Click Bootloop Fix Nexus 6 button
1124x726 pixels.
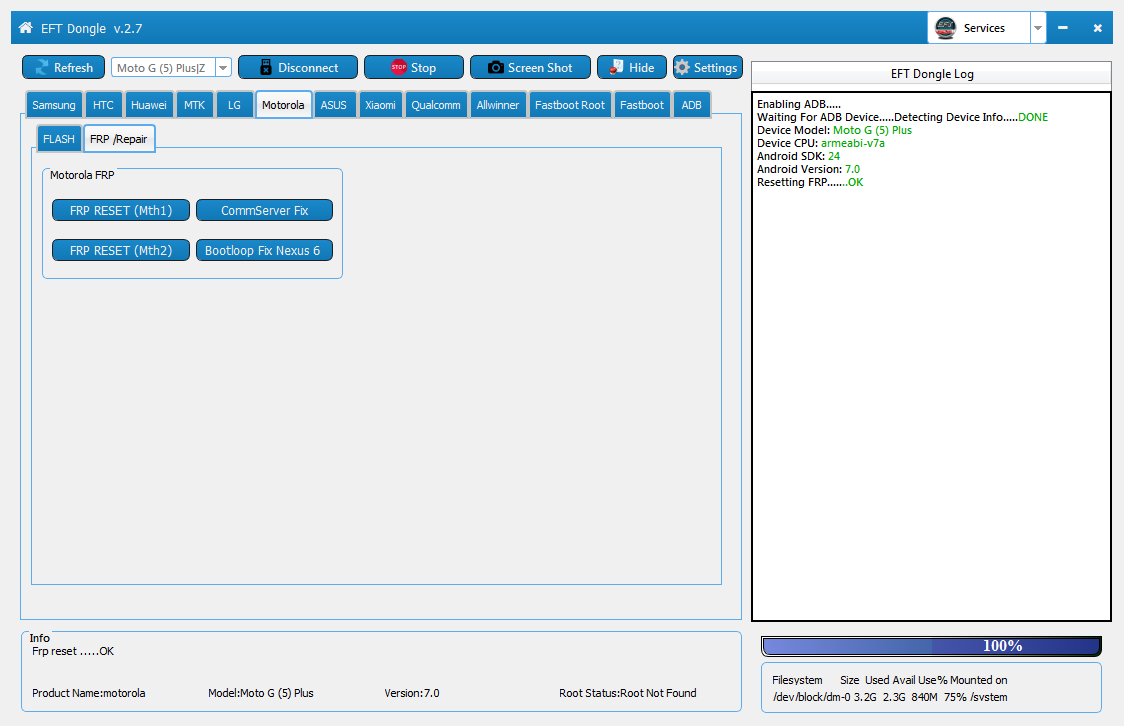(265, 250)
